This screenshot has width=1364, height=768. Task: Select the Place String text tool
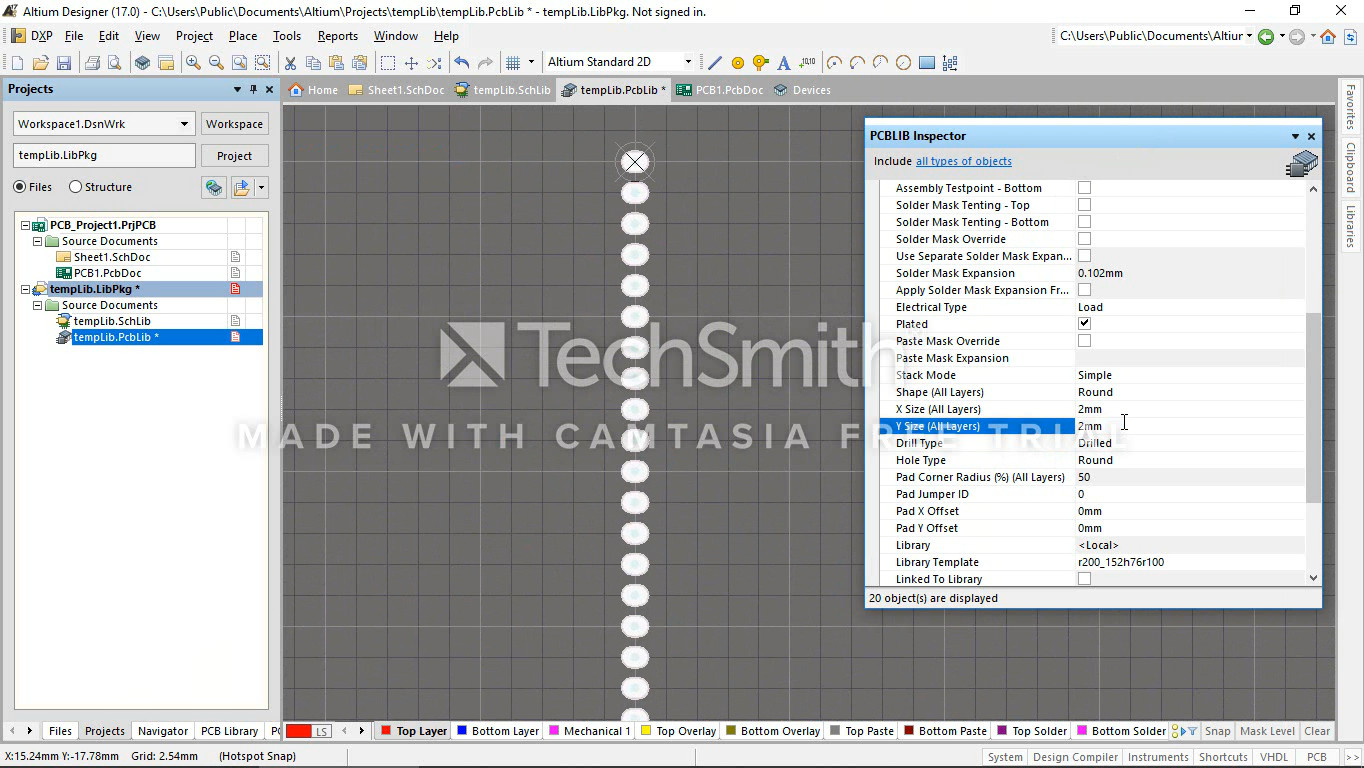(784, 63)
